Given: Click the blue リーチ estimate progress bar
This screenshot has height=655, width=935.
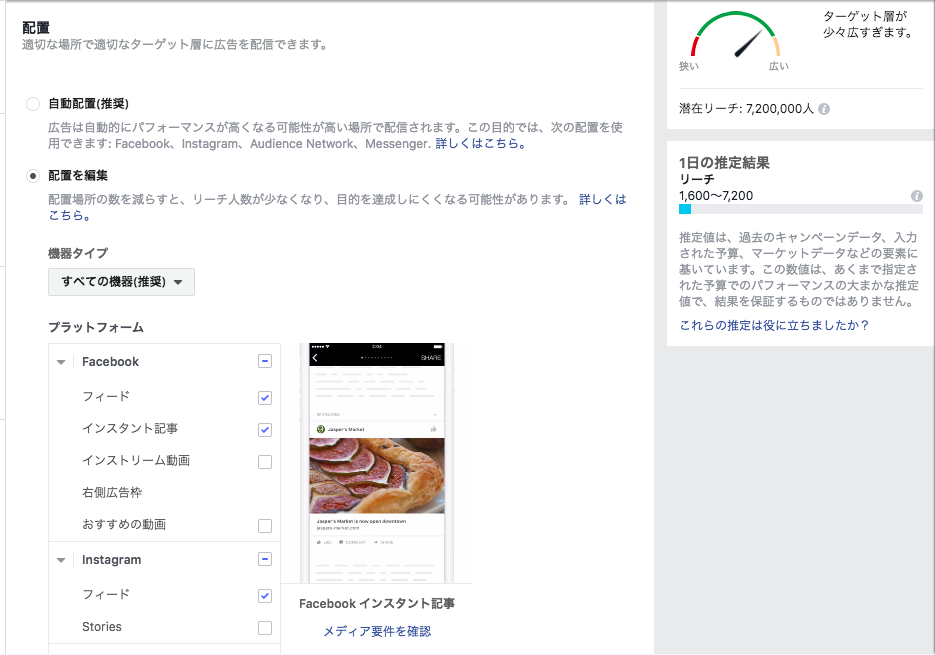Looking at the screenshot, I should click(x=684, y=210).
